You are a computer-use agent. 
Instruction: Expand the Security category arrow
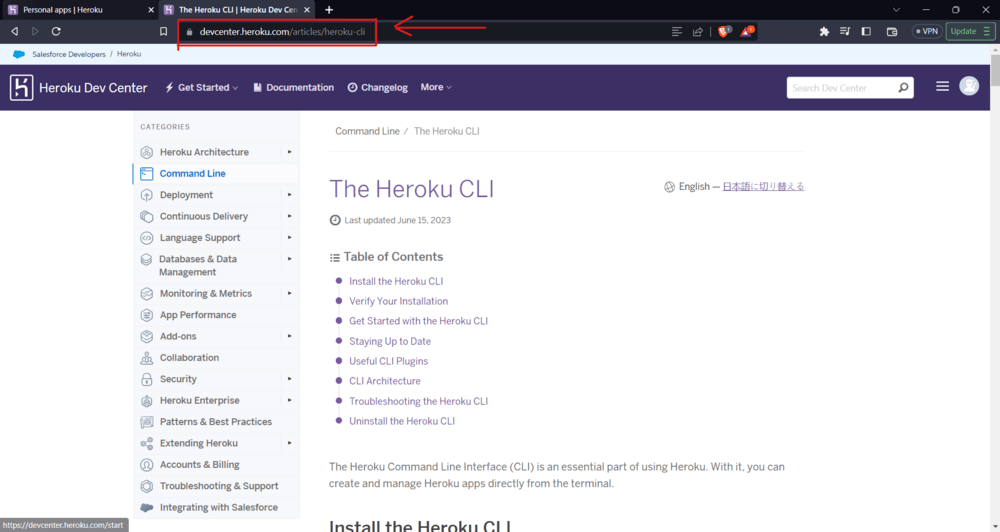tap(290, 379)
